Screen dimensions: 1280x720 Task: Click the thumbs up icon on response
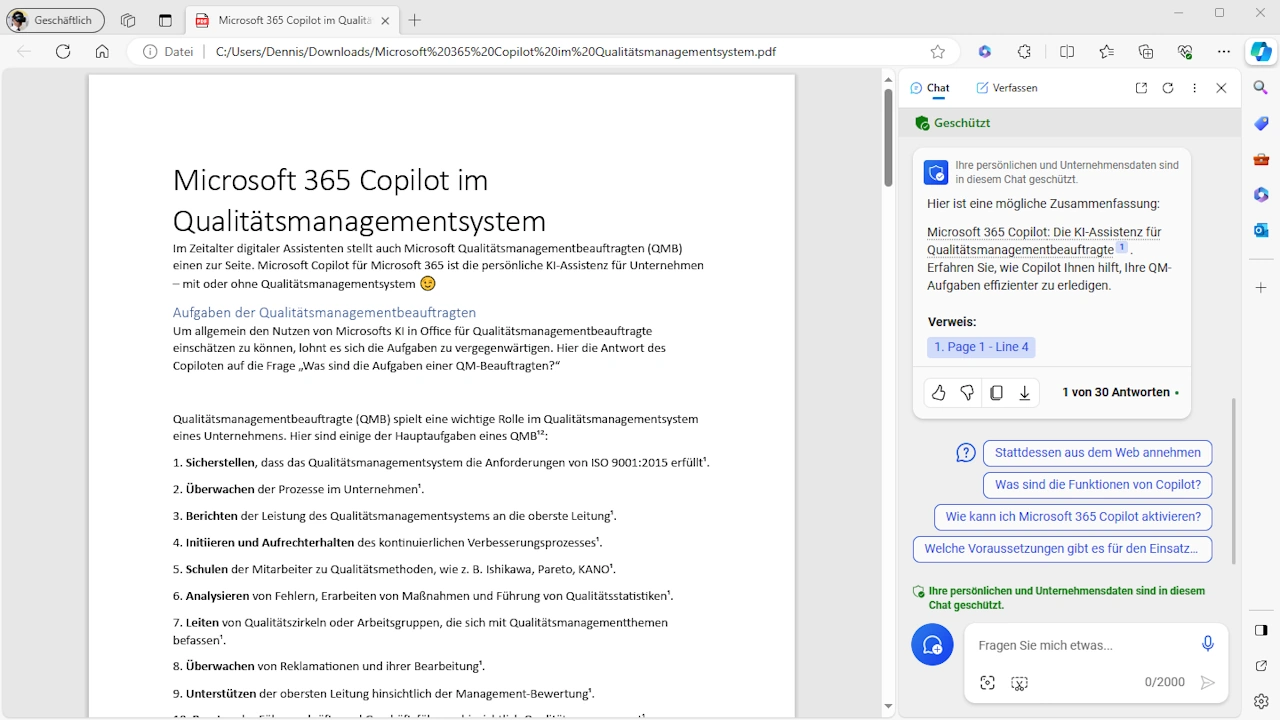(938, 393)
